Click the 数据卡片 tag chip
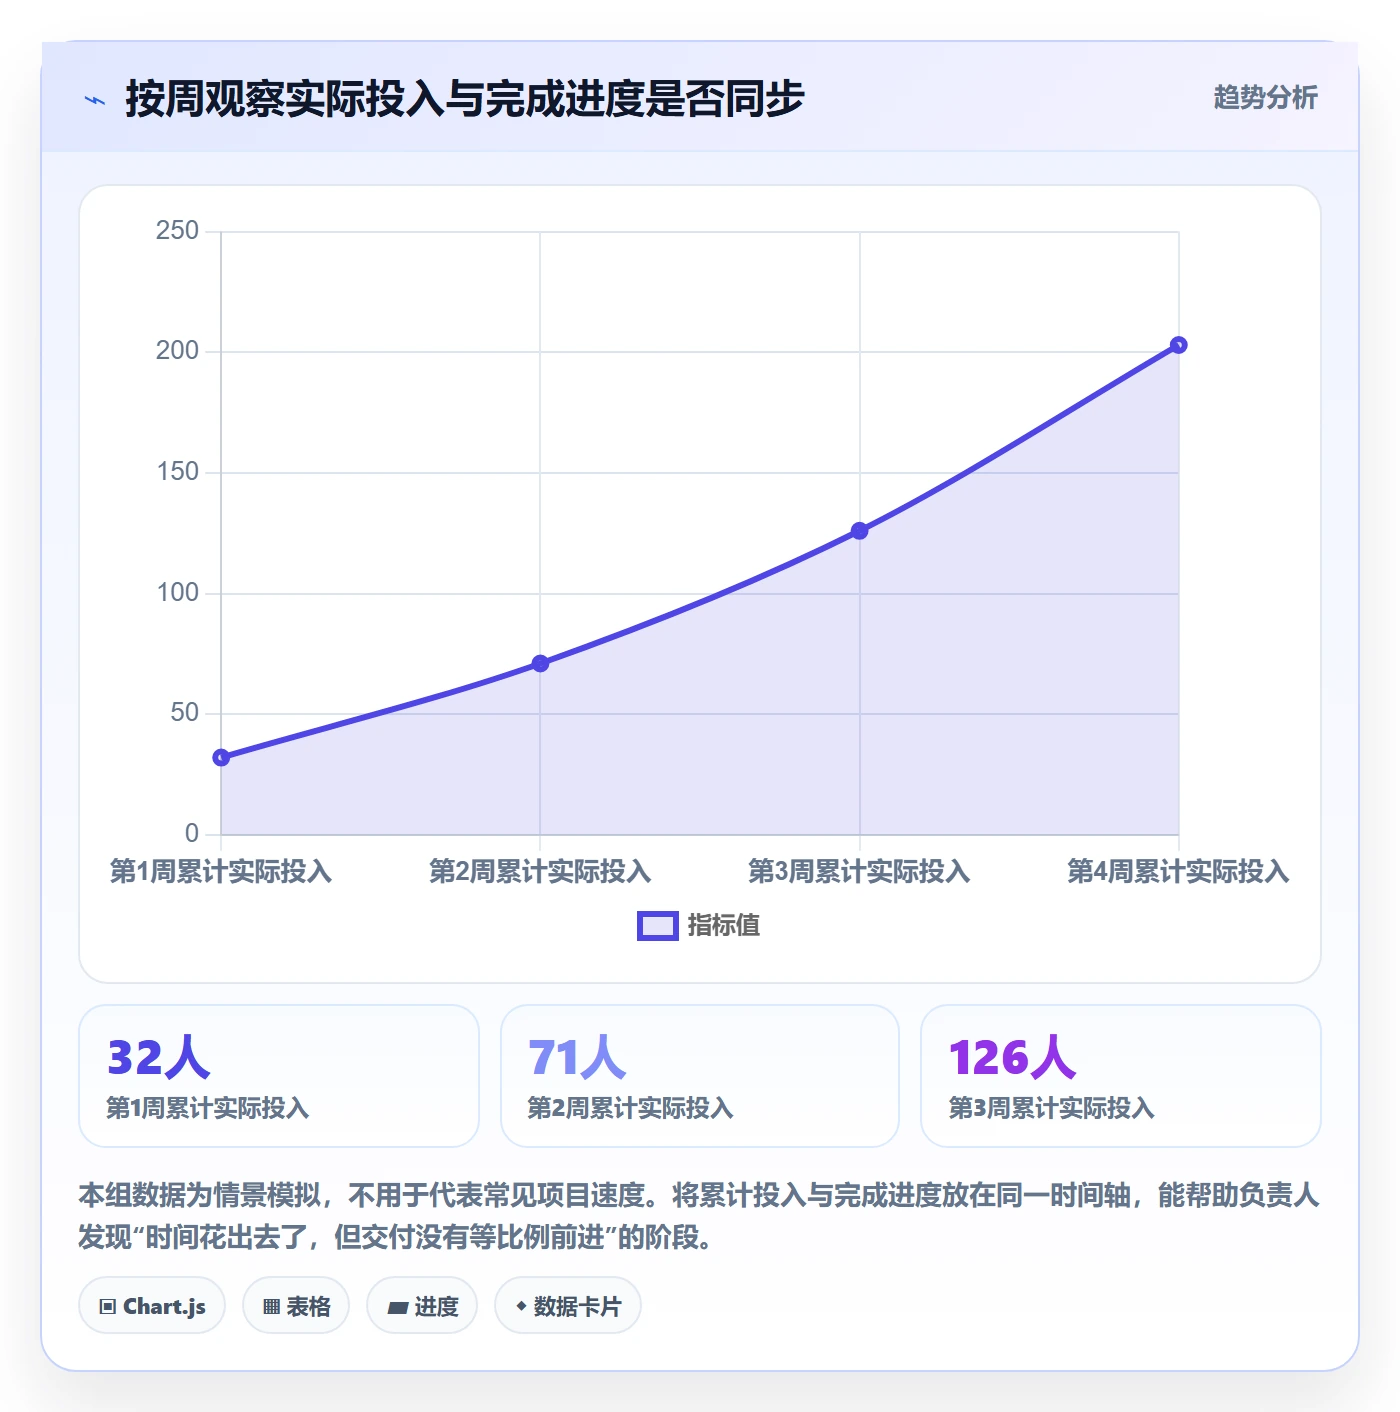 click(568, 1306)
